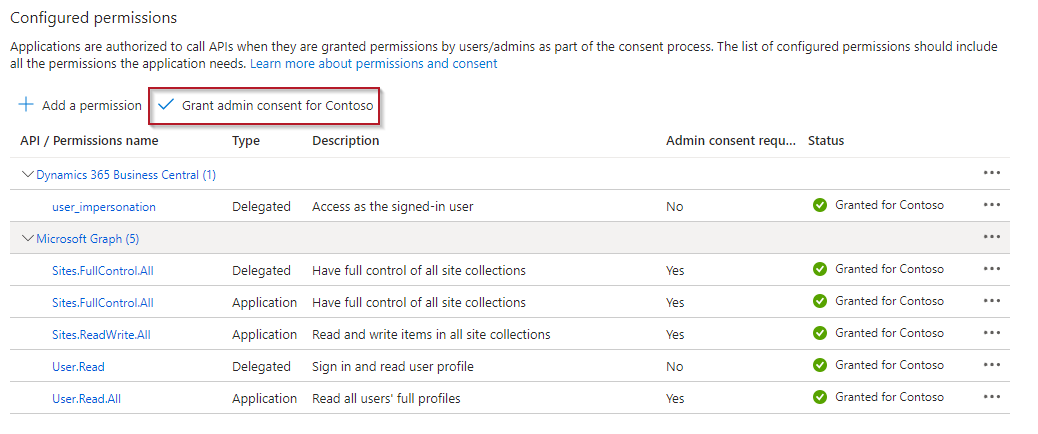
Task: Sort by API / Permissions name column
Action: pos(89,141)
